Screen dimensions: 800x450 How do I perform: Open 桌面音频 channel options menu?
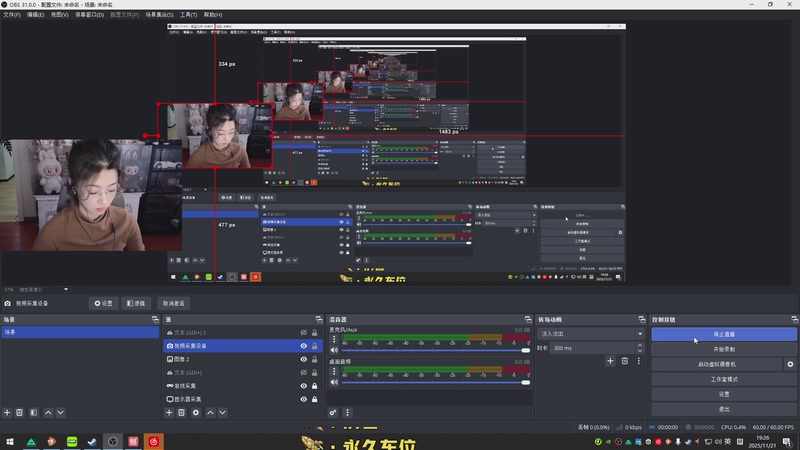334,371
